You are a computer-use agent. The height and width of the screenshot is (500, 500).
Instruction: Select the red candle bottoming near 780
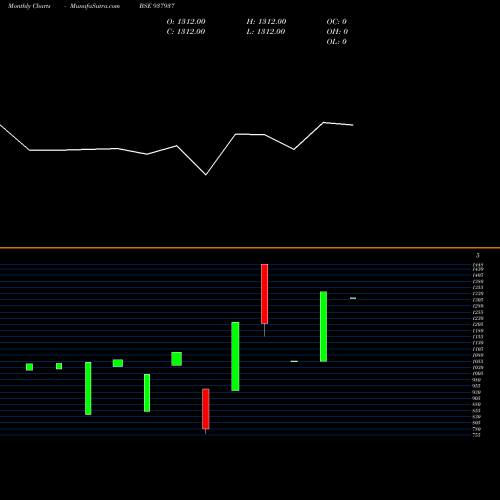click(206, 409)
